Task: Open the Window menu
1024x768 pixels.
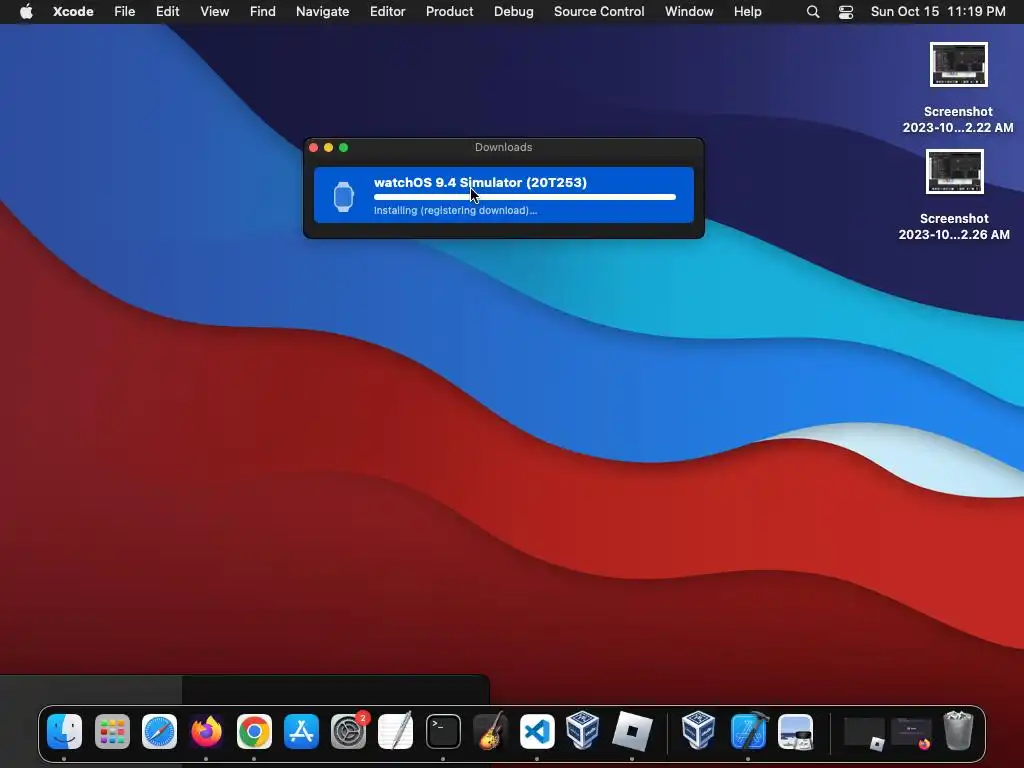Action: pos(689,12)
